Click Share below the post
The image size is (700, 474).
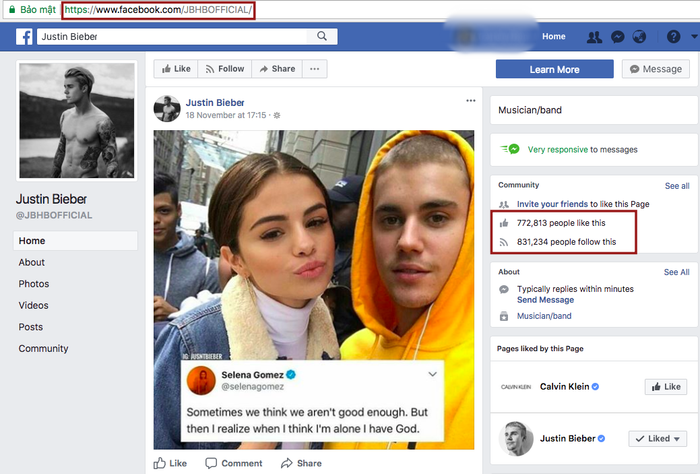[x=301, y=463]
